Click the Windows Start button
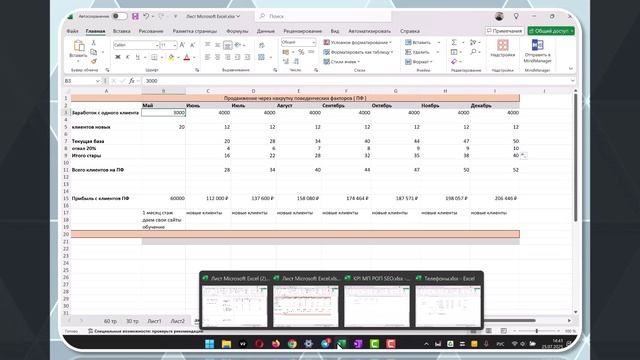The height and width of the screenshot is (360, 640). 209,344
